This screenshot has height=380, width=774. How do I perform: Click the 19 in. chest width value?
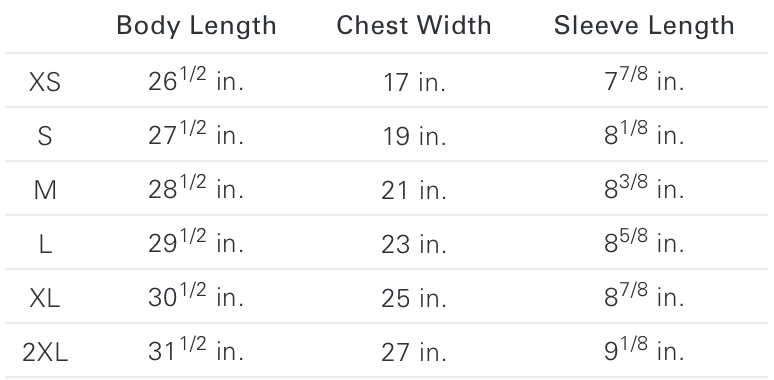point(414,136)
